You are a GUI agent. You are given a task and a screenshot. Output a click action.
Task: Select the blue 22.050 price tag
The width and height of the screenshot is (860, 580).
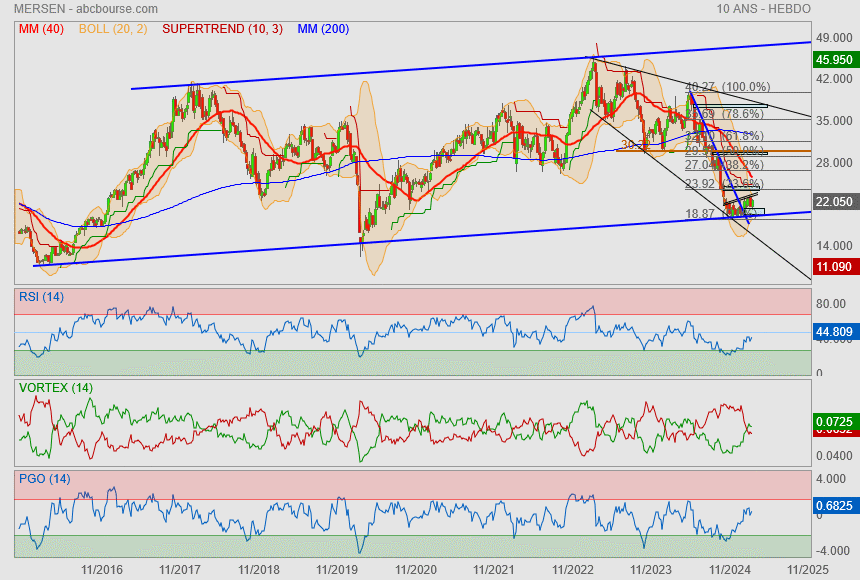834,202
